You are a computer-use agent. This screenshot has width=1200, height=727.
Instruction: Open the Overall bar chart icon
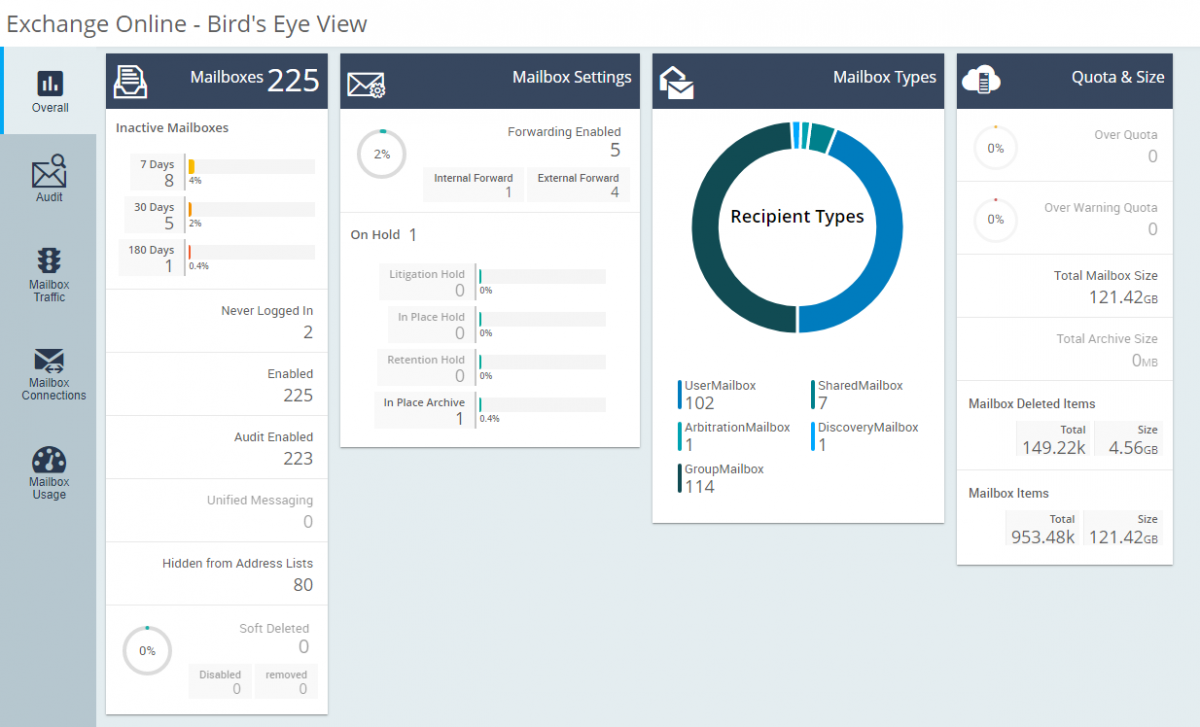pos(50,83)
